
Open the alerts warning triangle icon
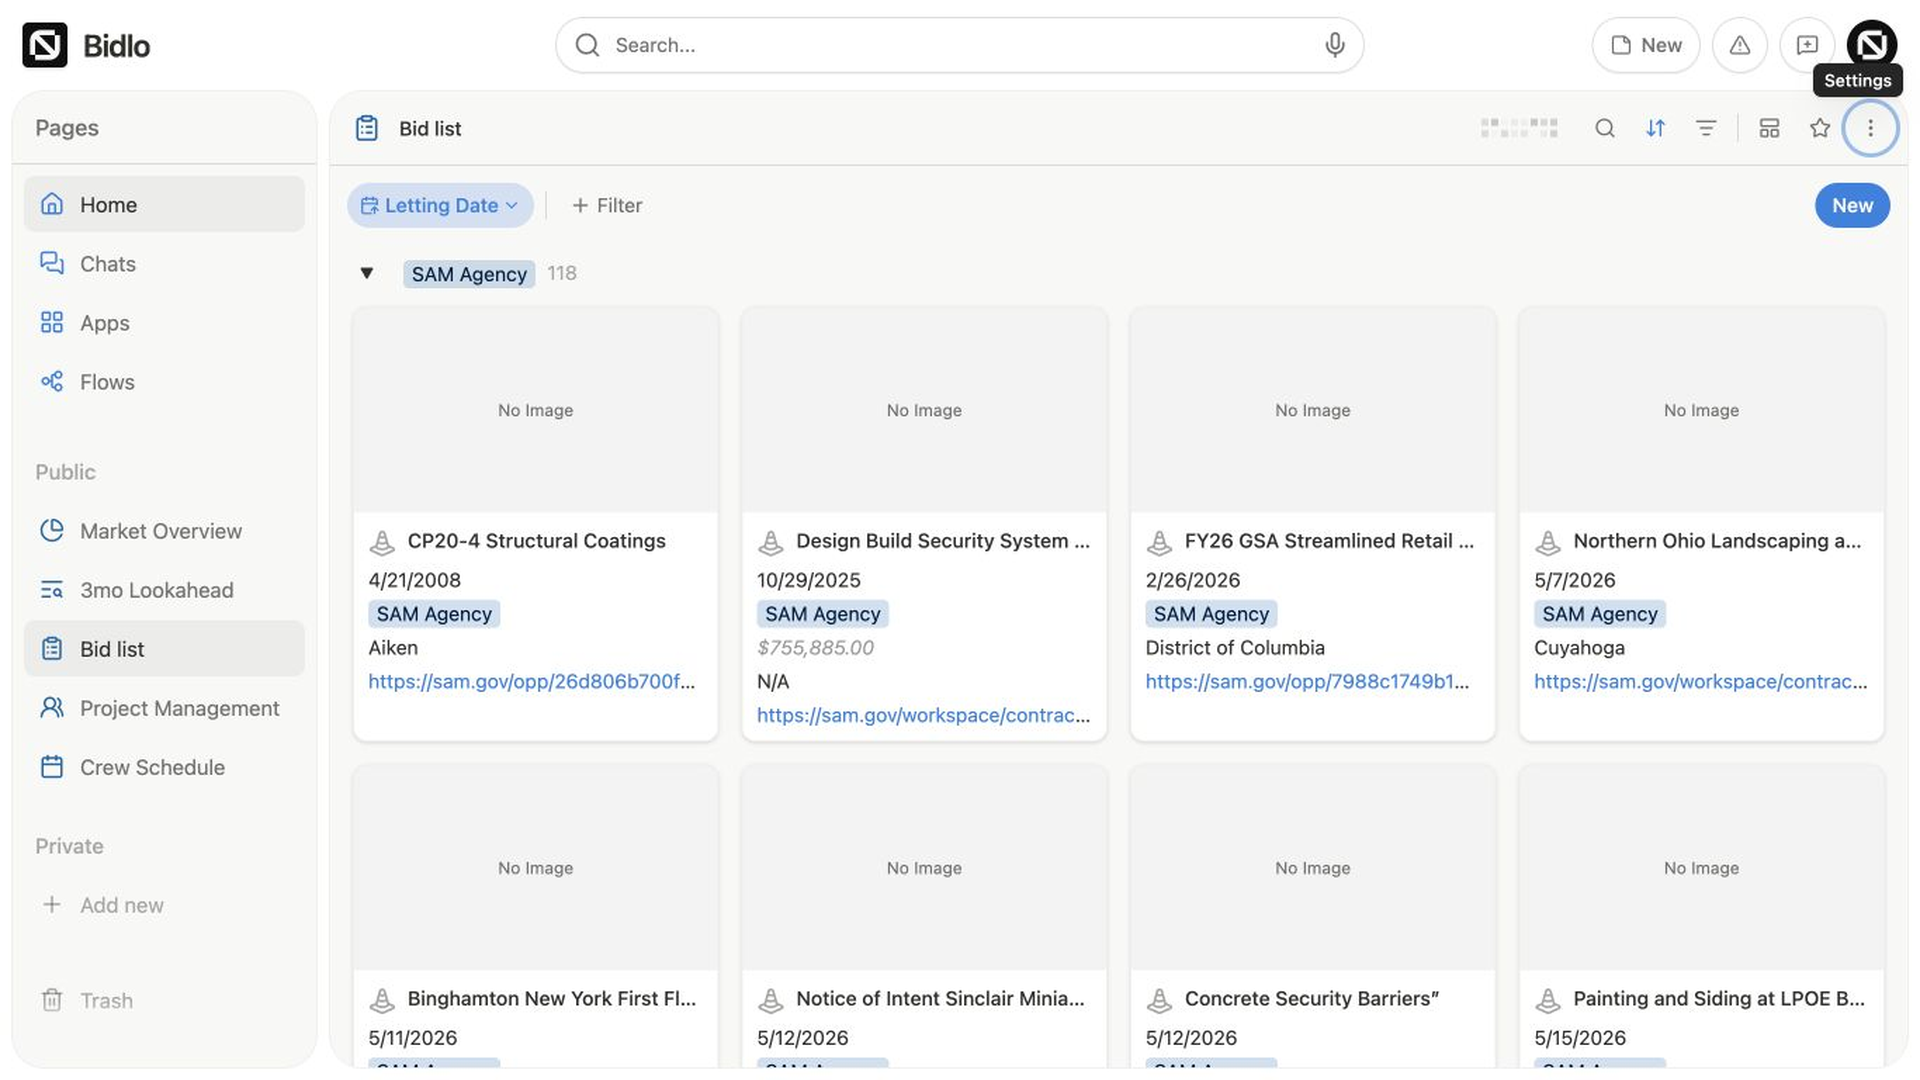pyautogui.click(x=1740, y=45)
